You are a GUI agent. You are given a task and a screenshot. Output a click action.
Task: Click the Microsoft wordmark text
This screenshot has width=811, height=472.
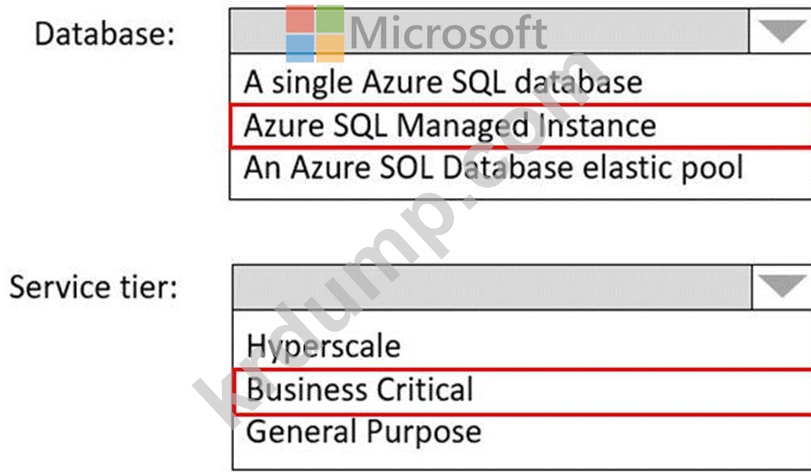pyautogui.click(x=448, y=33)
